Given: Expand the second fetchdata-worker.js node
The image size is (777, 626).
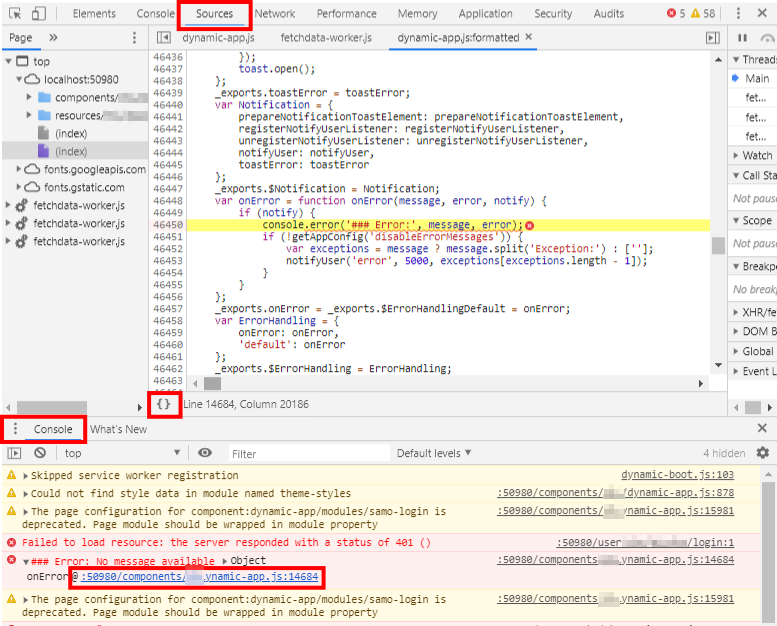Looking at the screenshot, I should 7,223.
